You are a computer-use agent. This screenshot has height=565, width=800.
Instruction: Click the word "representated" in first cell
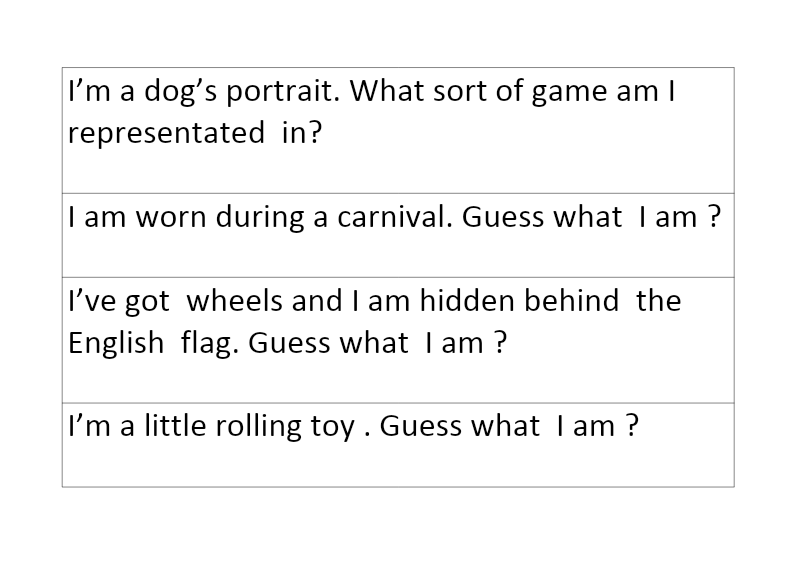166,133
